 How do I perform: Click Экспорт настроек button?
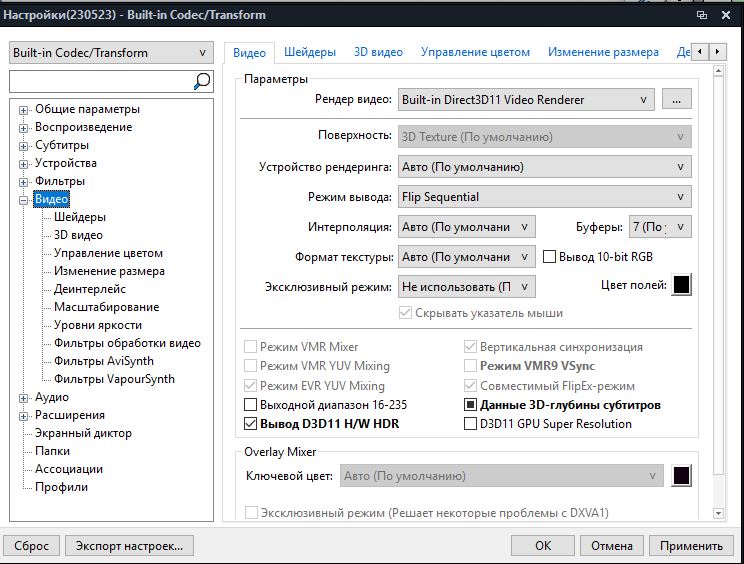129,546
